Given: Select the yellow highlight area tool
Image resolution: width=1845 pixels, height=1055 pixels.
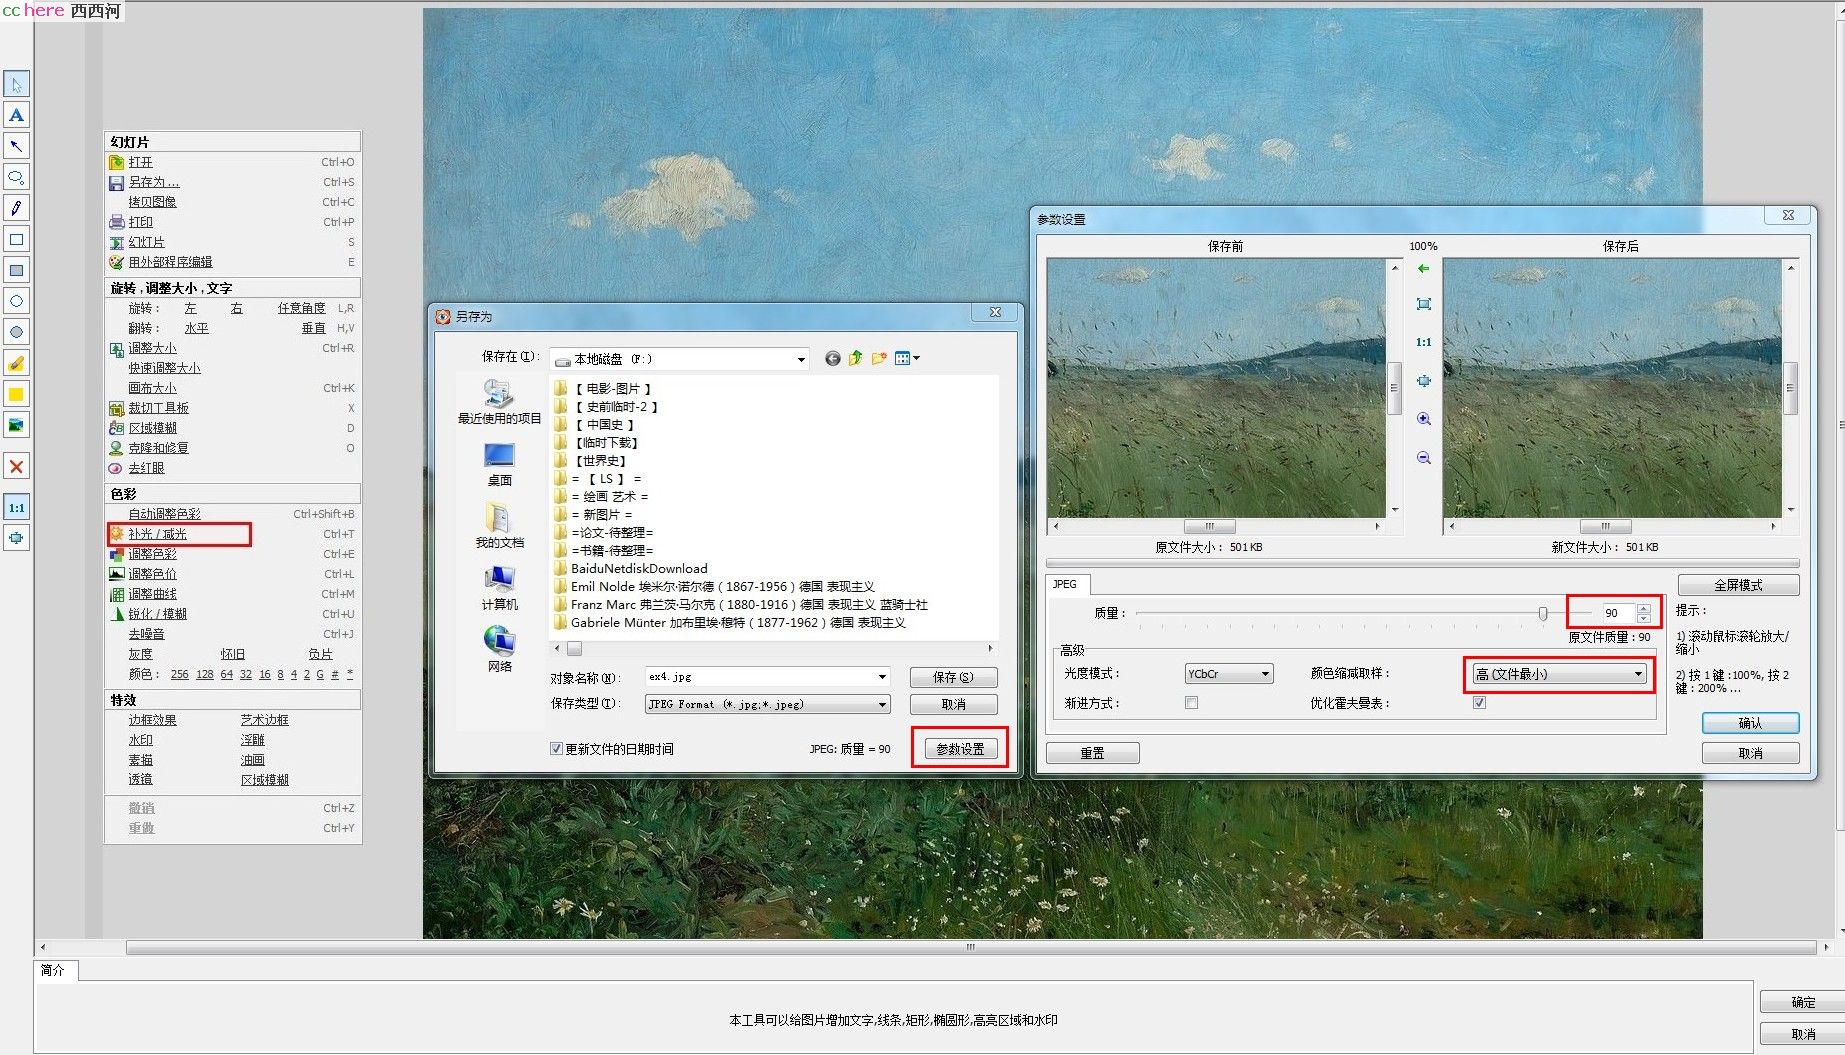Looking at the screenshot, I should pos(16,394).
